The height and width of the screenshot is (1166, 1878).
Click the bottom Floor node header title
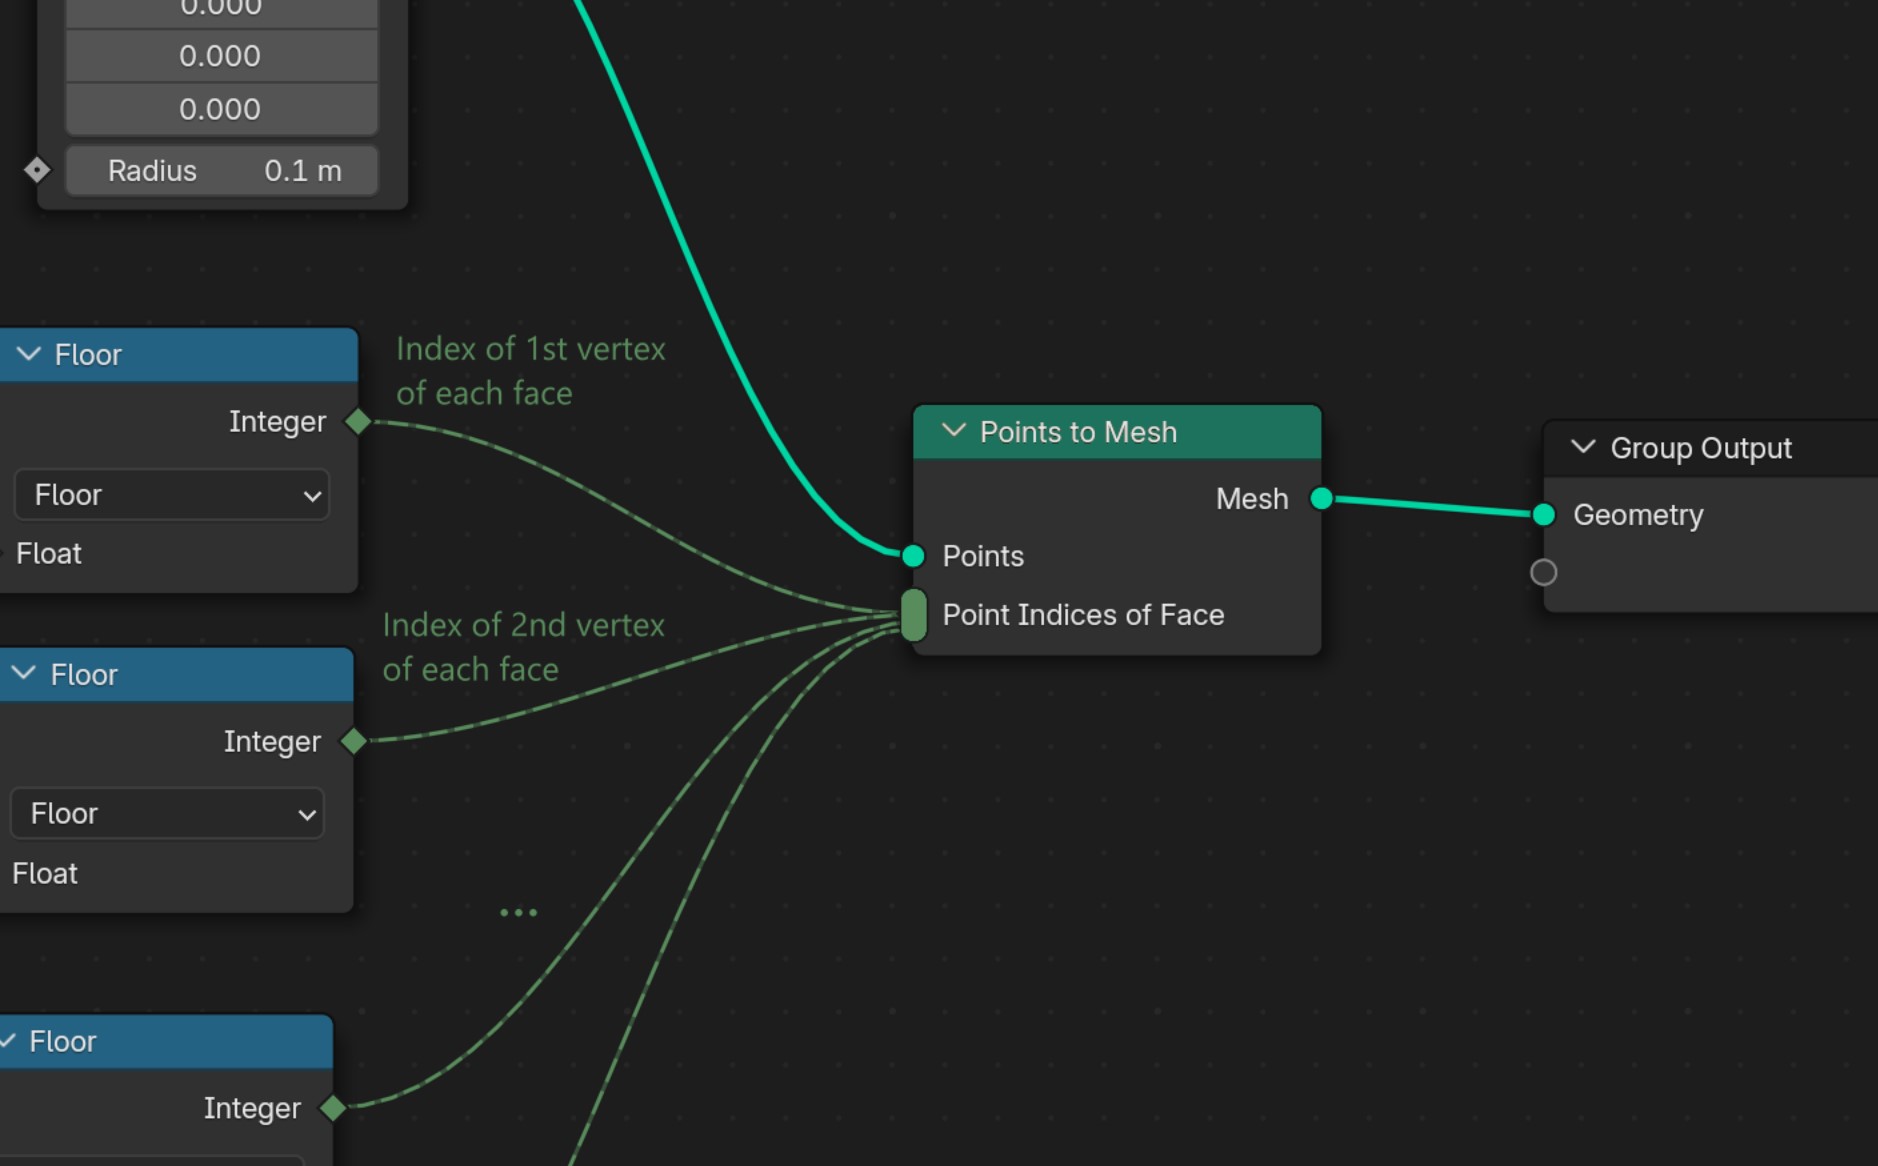(x=63, y=1042)
